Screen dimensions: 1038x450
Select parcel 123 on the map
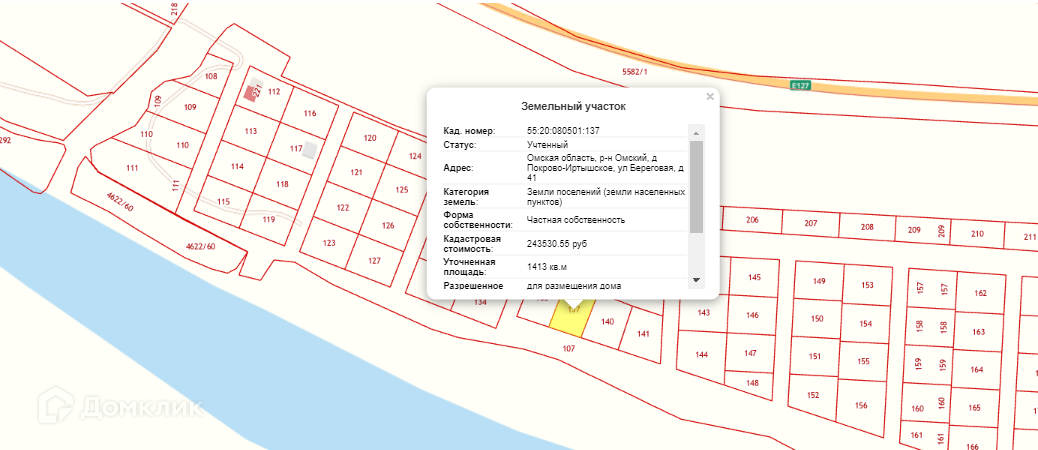point(329,243)
